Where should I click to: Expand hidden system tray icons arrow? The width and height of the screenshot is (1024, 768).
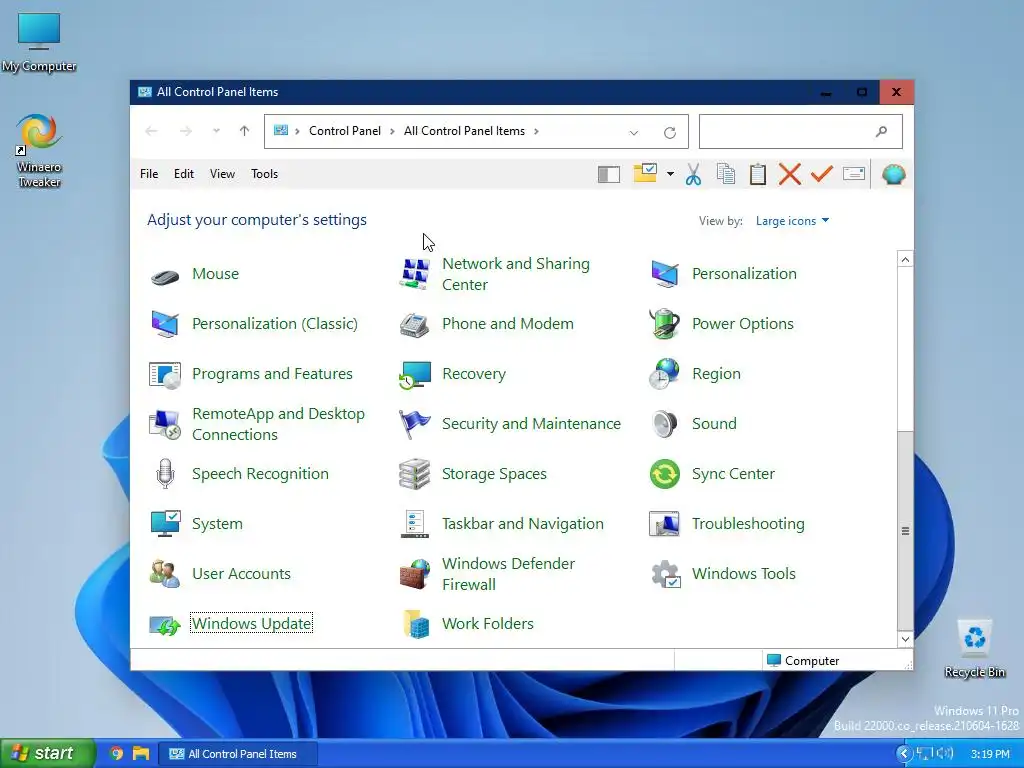[904, 754]
